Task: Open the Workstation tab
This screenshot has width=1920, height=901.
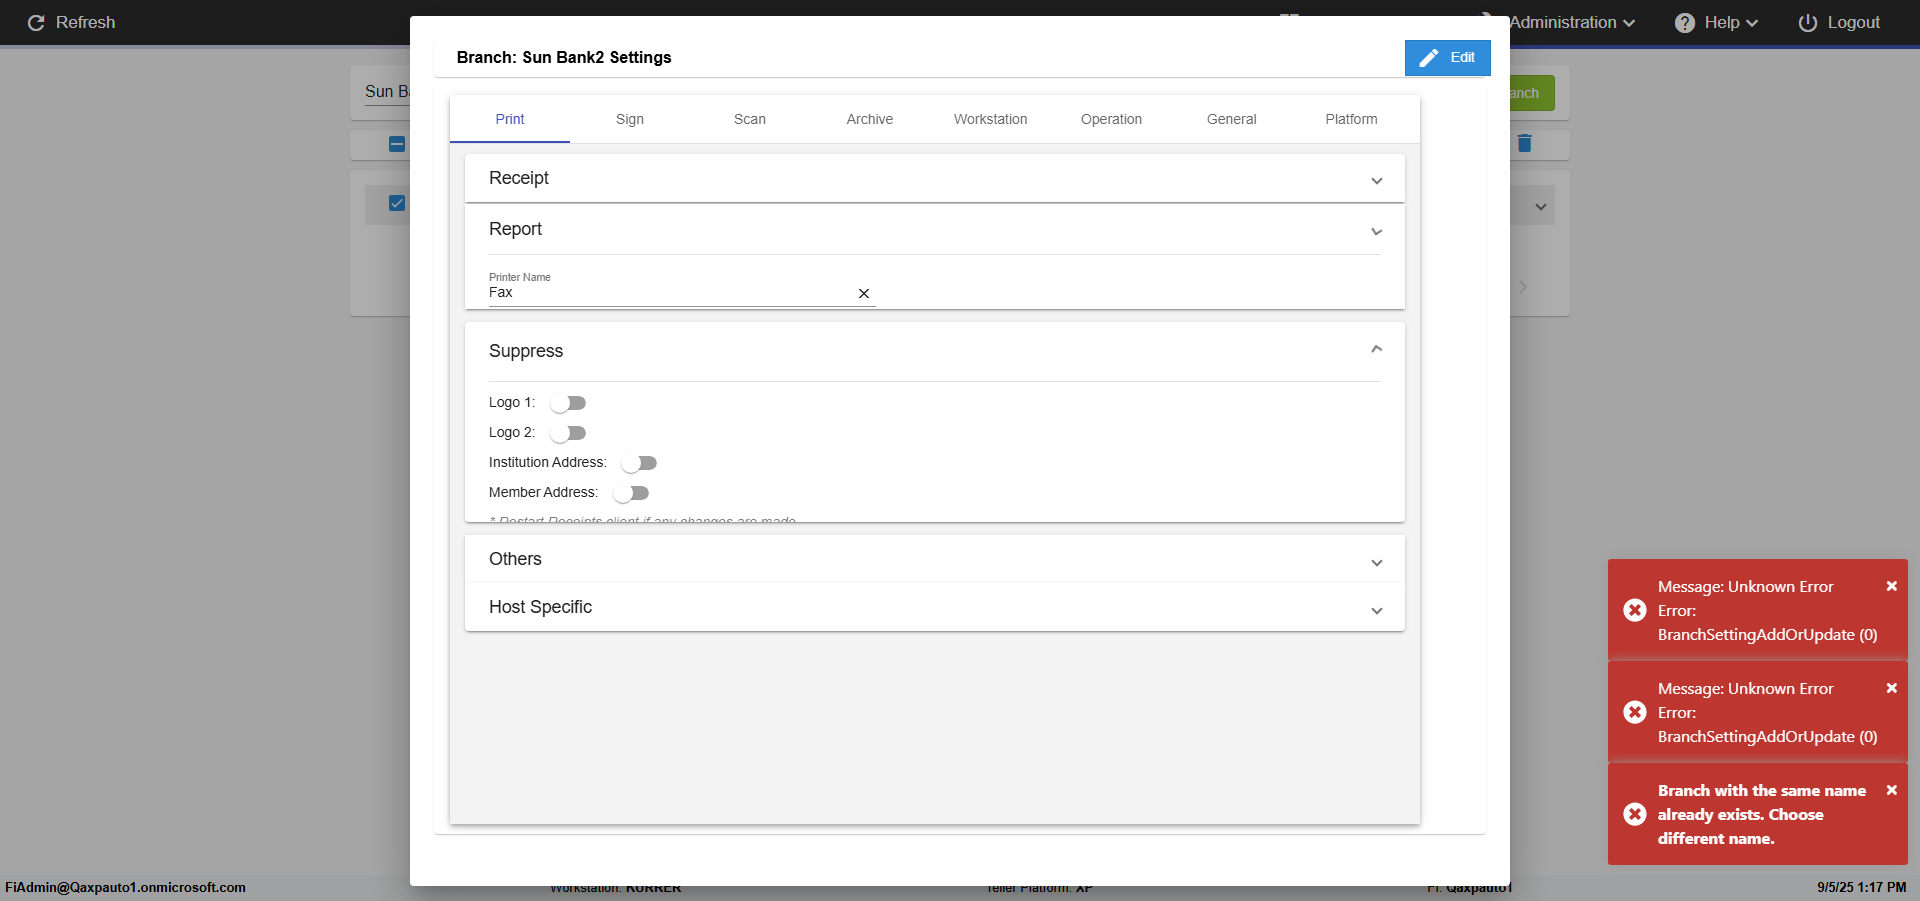Action: tap(990, 119)
